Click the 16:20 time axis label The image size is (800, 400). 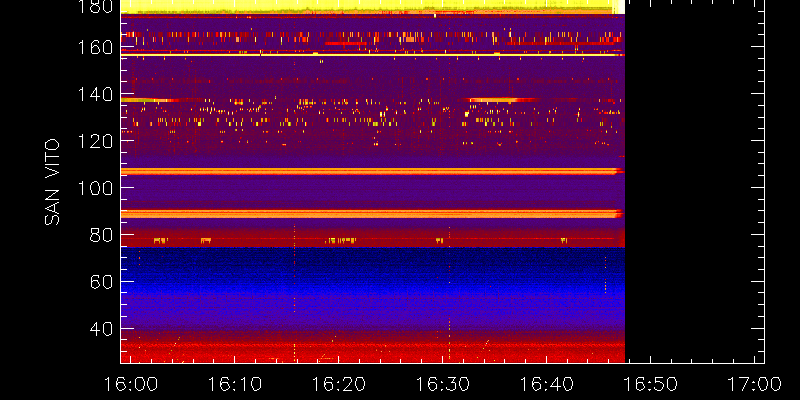tap(338, 384)
